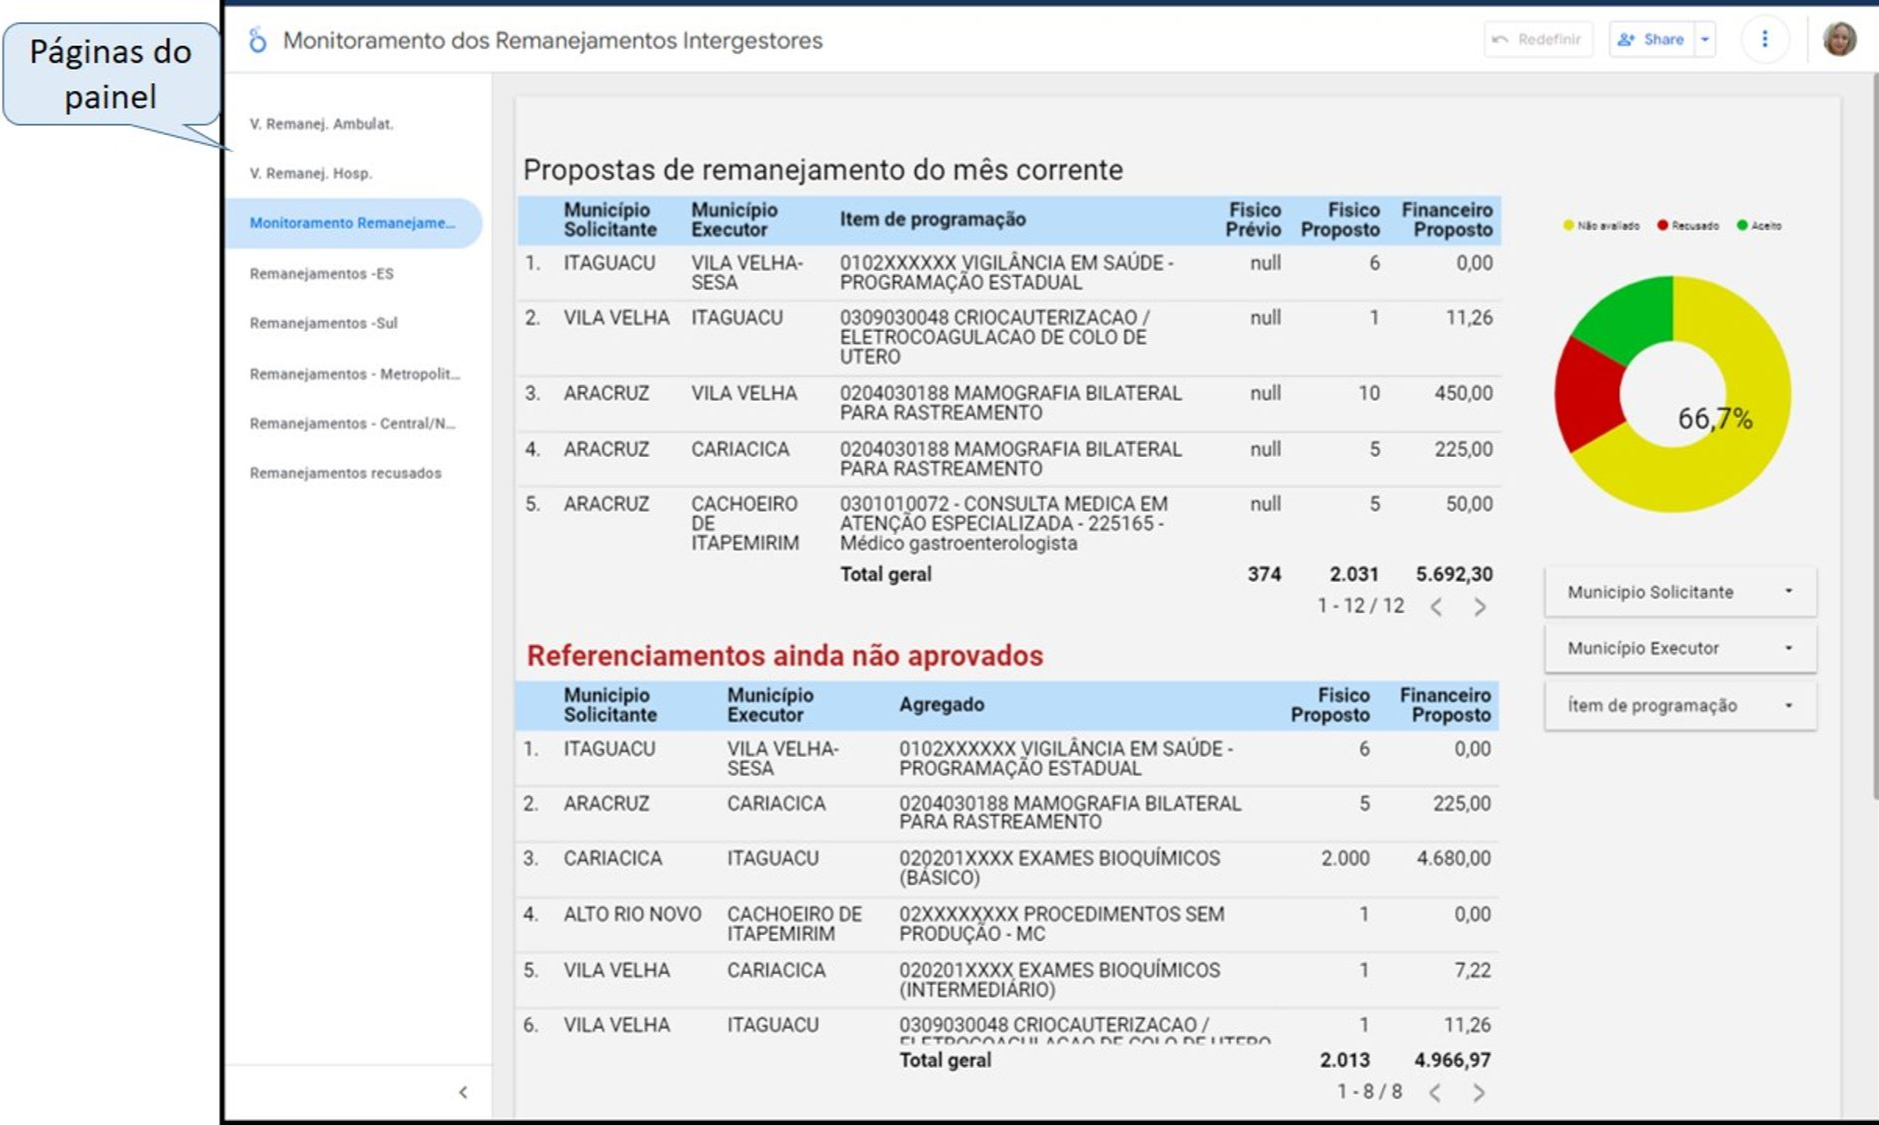Image resolution: width=1879 pixels, height=1125 pixels.
Task: Click the red Recusado donut slice
Action: 1587,395
